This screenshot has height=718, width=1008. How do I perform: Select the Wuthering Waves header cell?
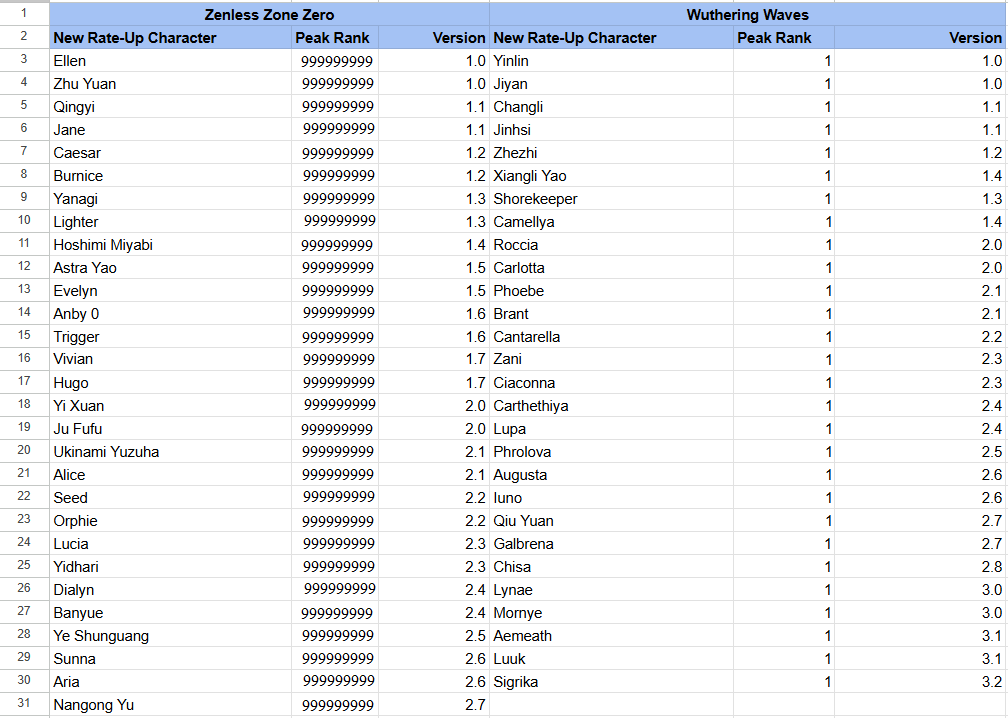[748, 14]
